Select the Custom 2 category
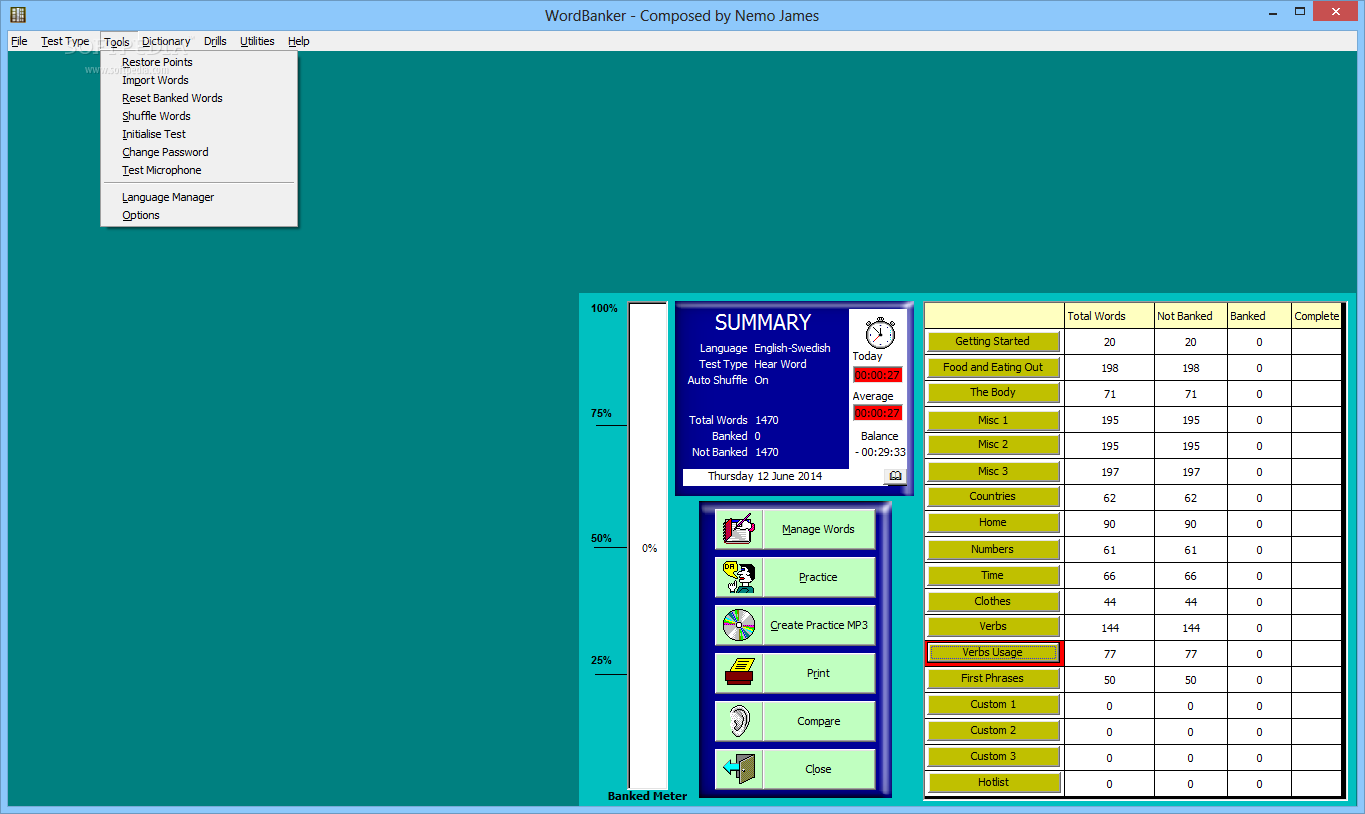This screenshot has height=814, width=1365. click(x=993, y=730)
